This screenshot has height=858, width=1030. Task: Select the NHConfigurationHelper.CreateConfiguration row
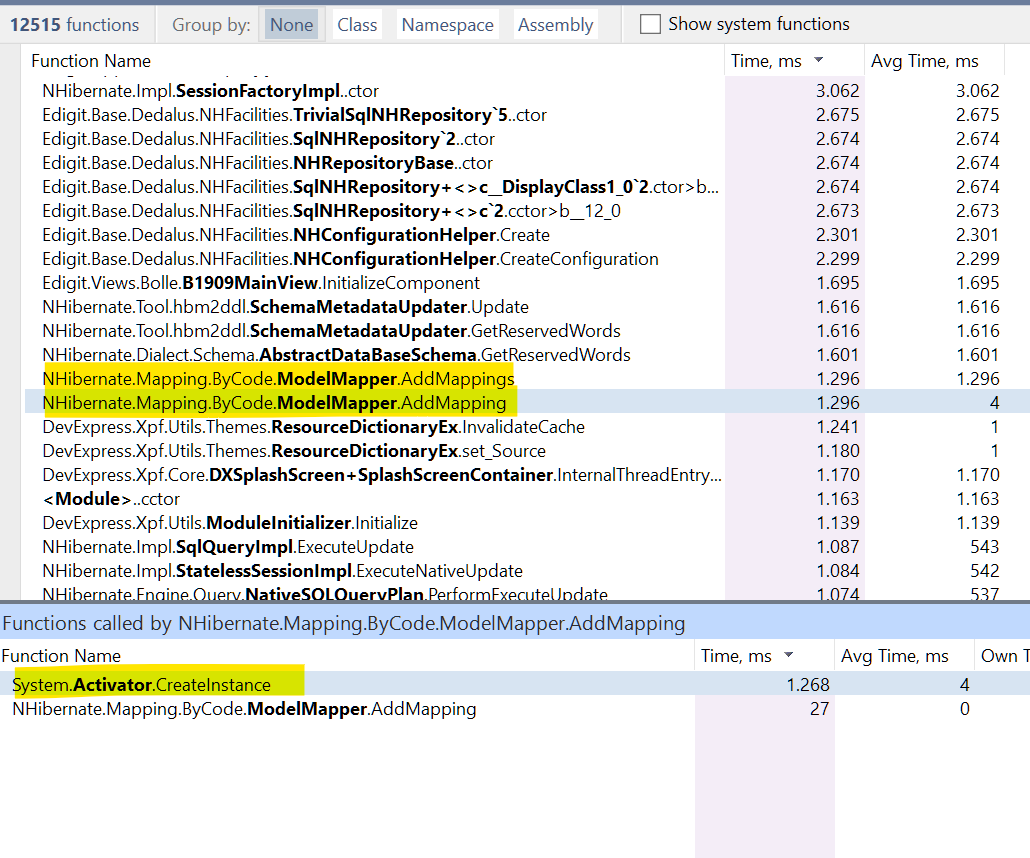pos(527,259)
